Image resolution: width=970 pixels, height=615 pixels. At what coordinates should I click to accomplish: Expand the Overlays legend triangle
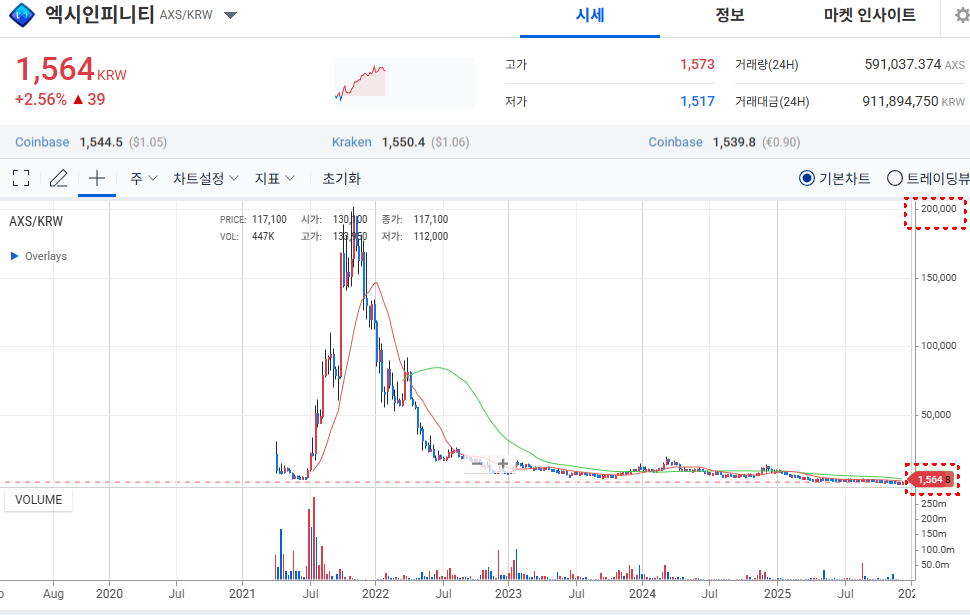click(x=14, y=256)
